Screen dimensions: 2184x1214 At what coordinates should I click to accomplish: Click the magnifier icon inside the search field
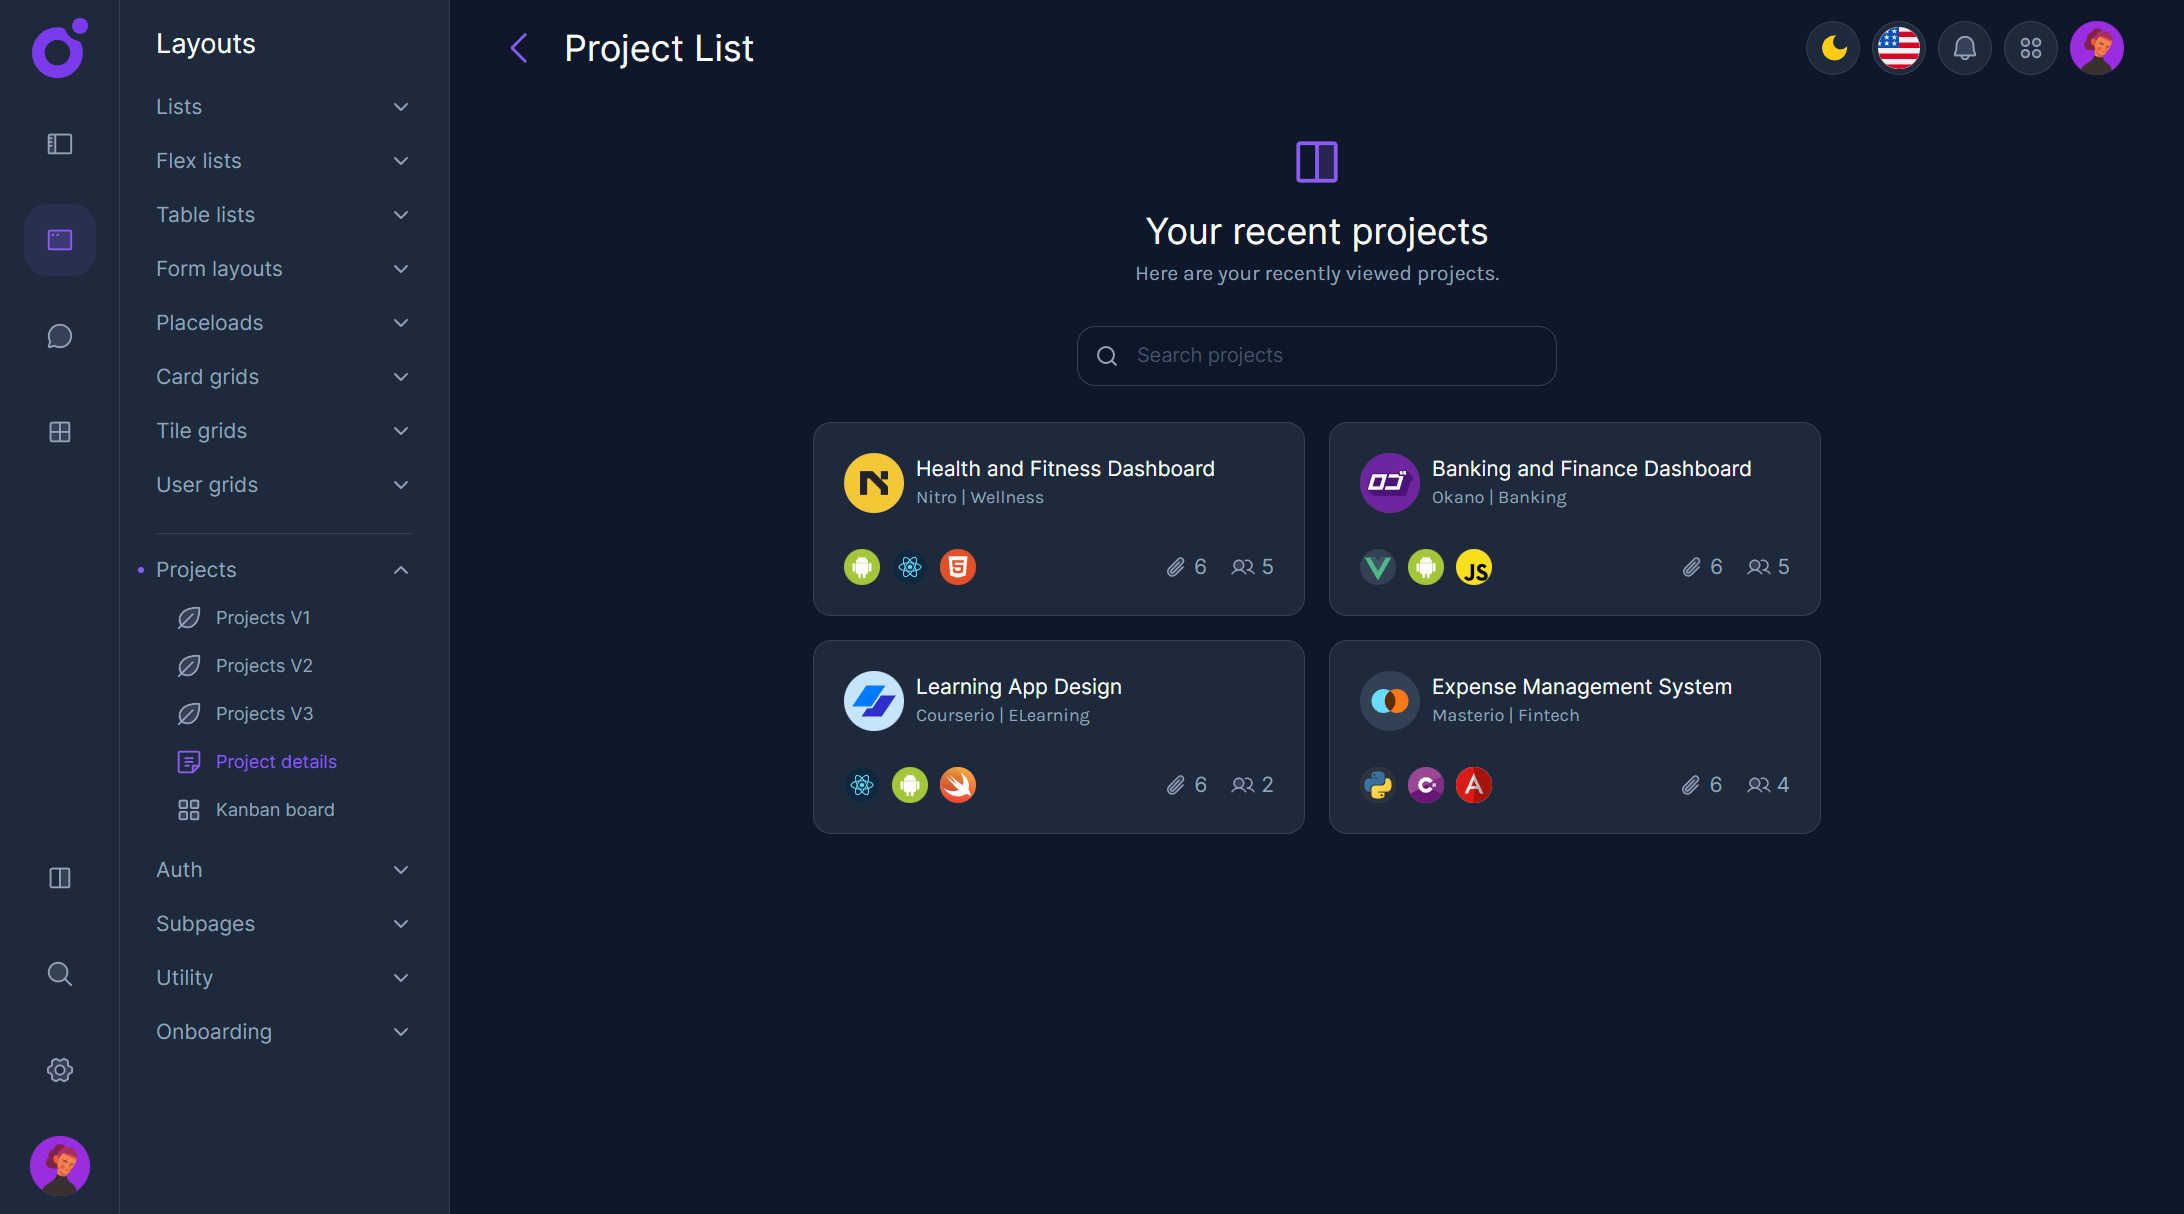coord(1106,355)
